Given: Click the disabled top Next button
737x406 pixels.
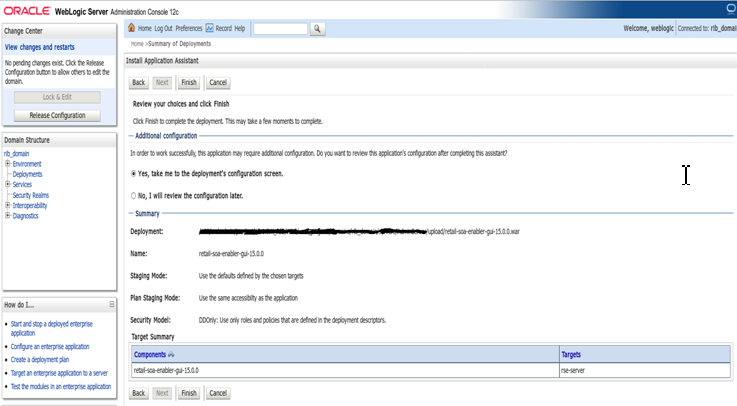Looking at the screenshot, I should coord(162,83).
